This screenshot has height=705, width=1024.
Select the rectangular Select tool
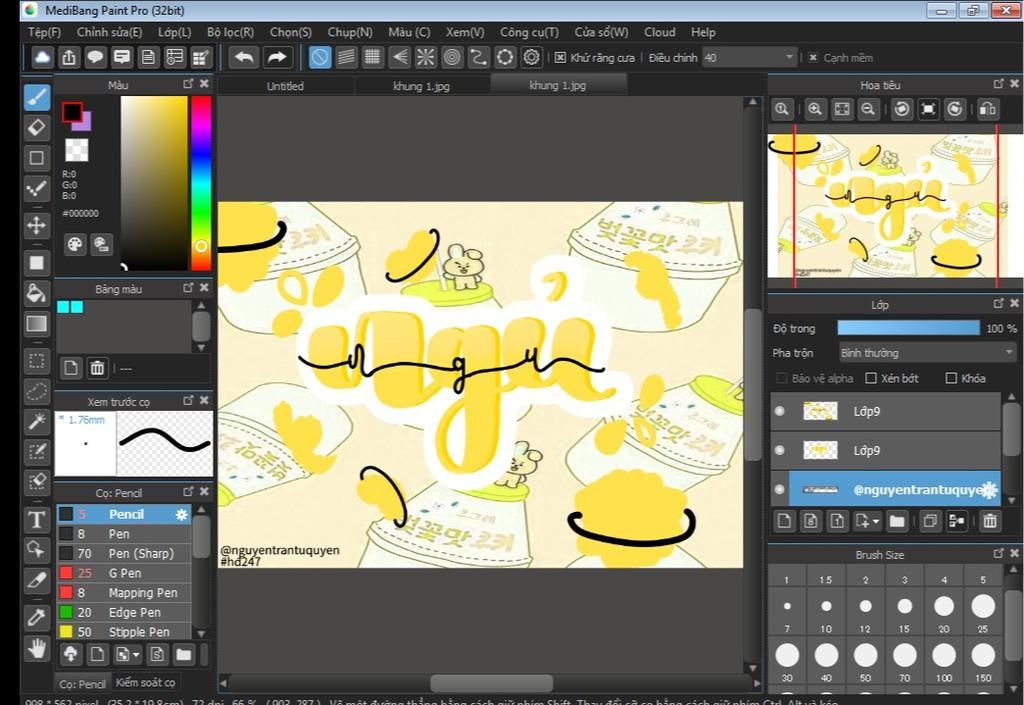(x=37, y=360)
